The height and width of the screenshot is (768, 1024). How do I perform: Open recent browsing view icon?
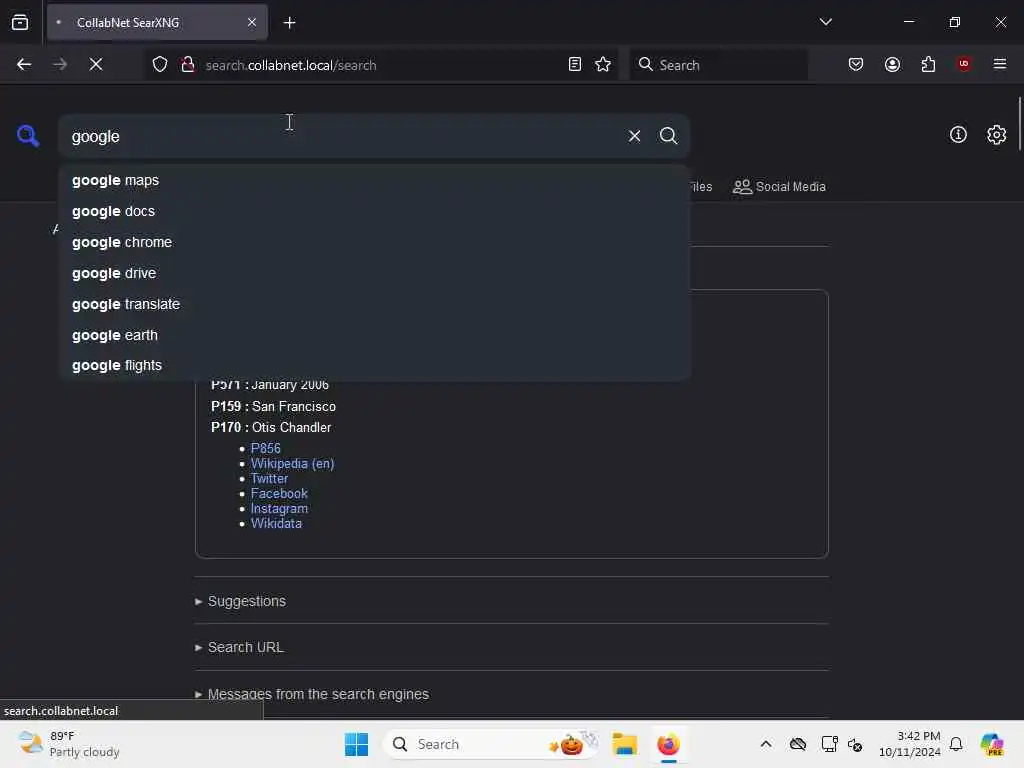click(20, 23)
